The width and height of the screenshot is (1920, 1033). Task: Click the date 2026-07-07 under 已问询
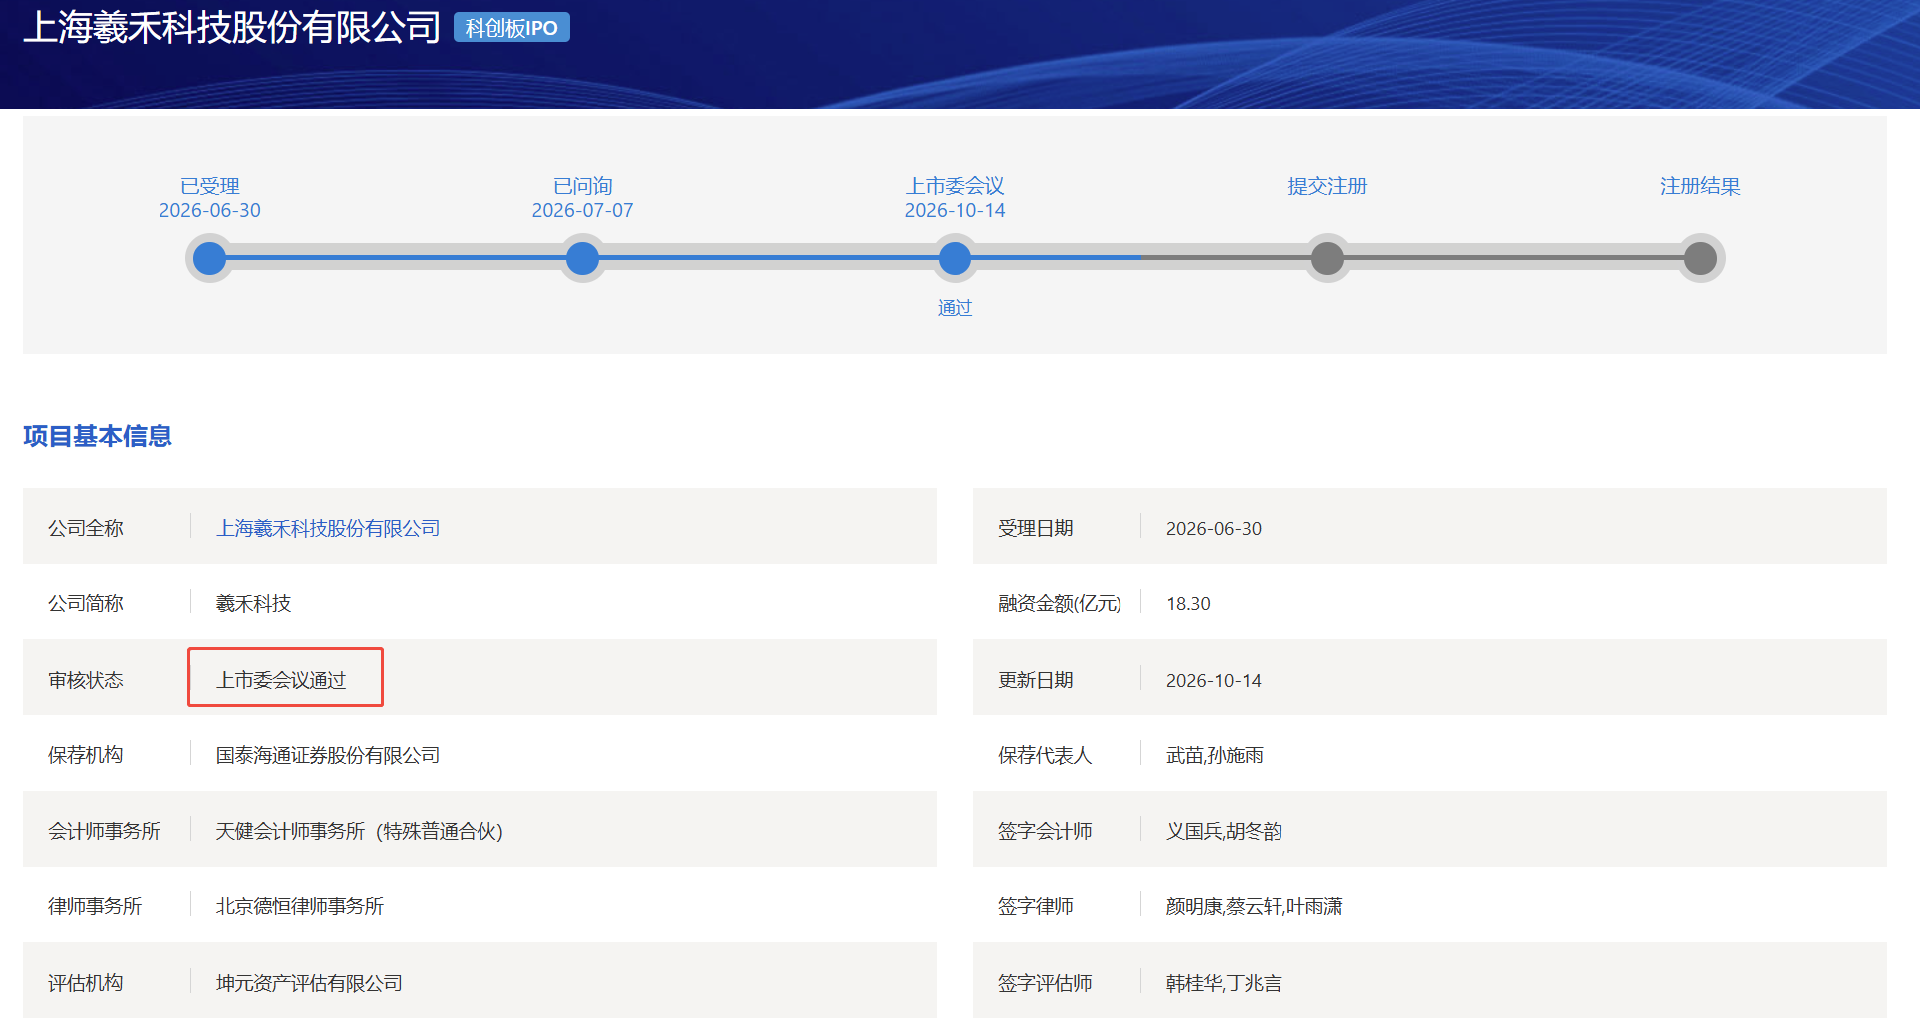click(582, 210)
